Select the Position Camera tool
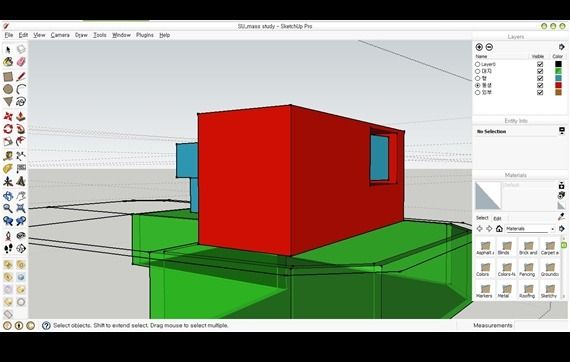 click(8, 236)
